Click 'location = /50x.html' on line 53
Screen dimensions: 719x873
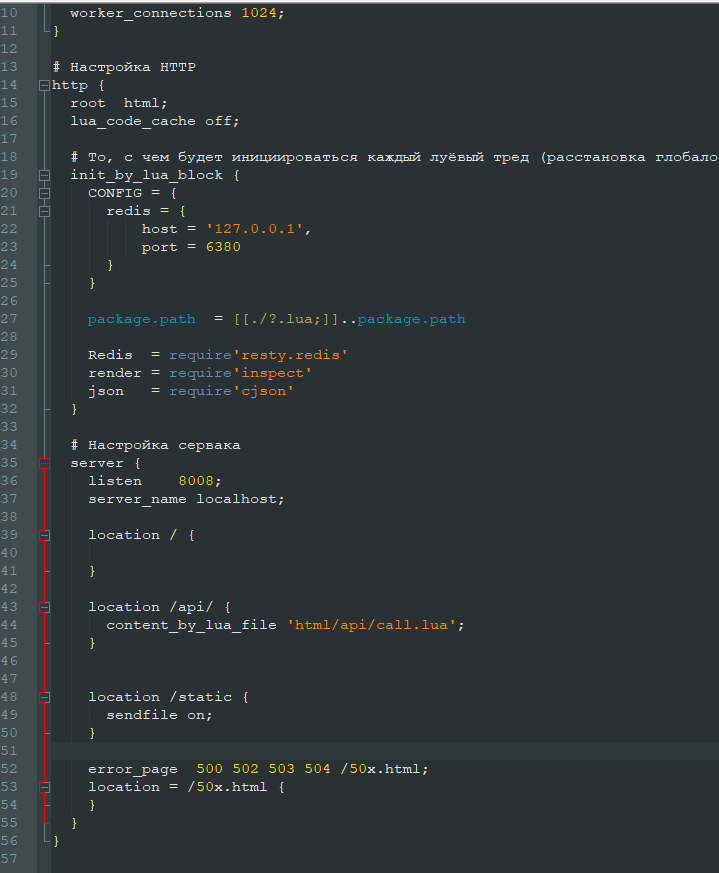[x=177, y=787]
